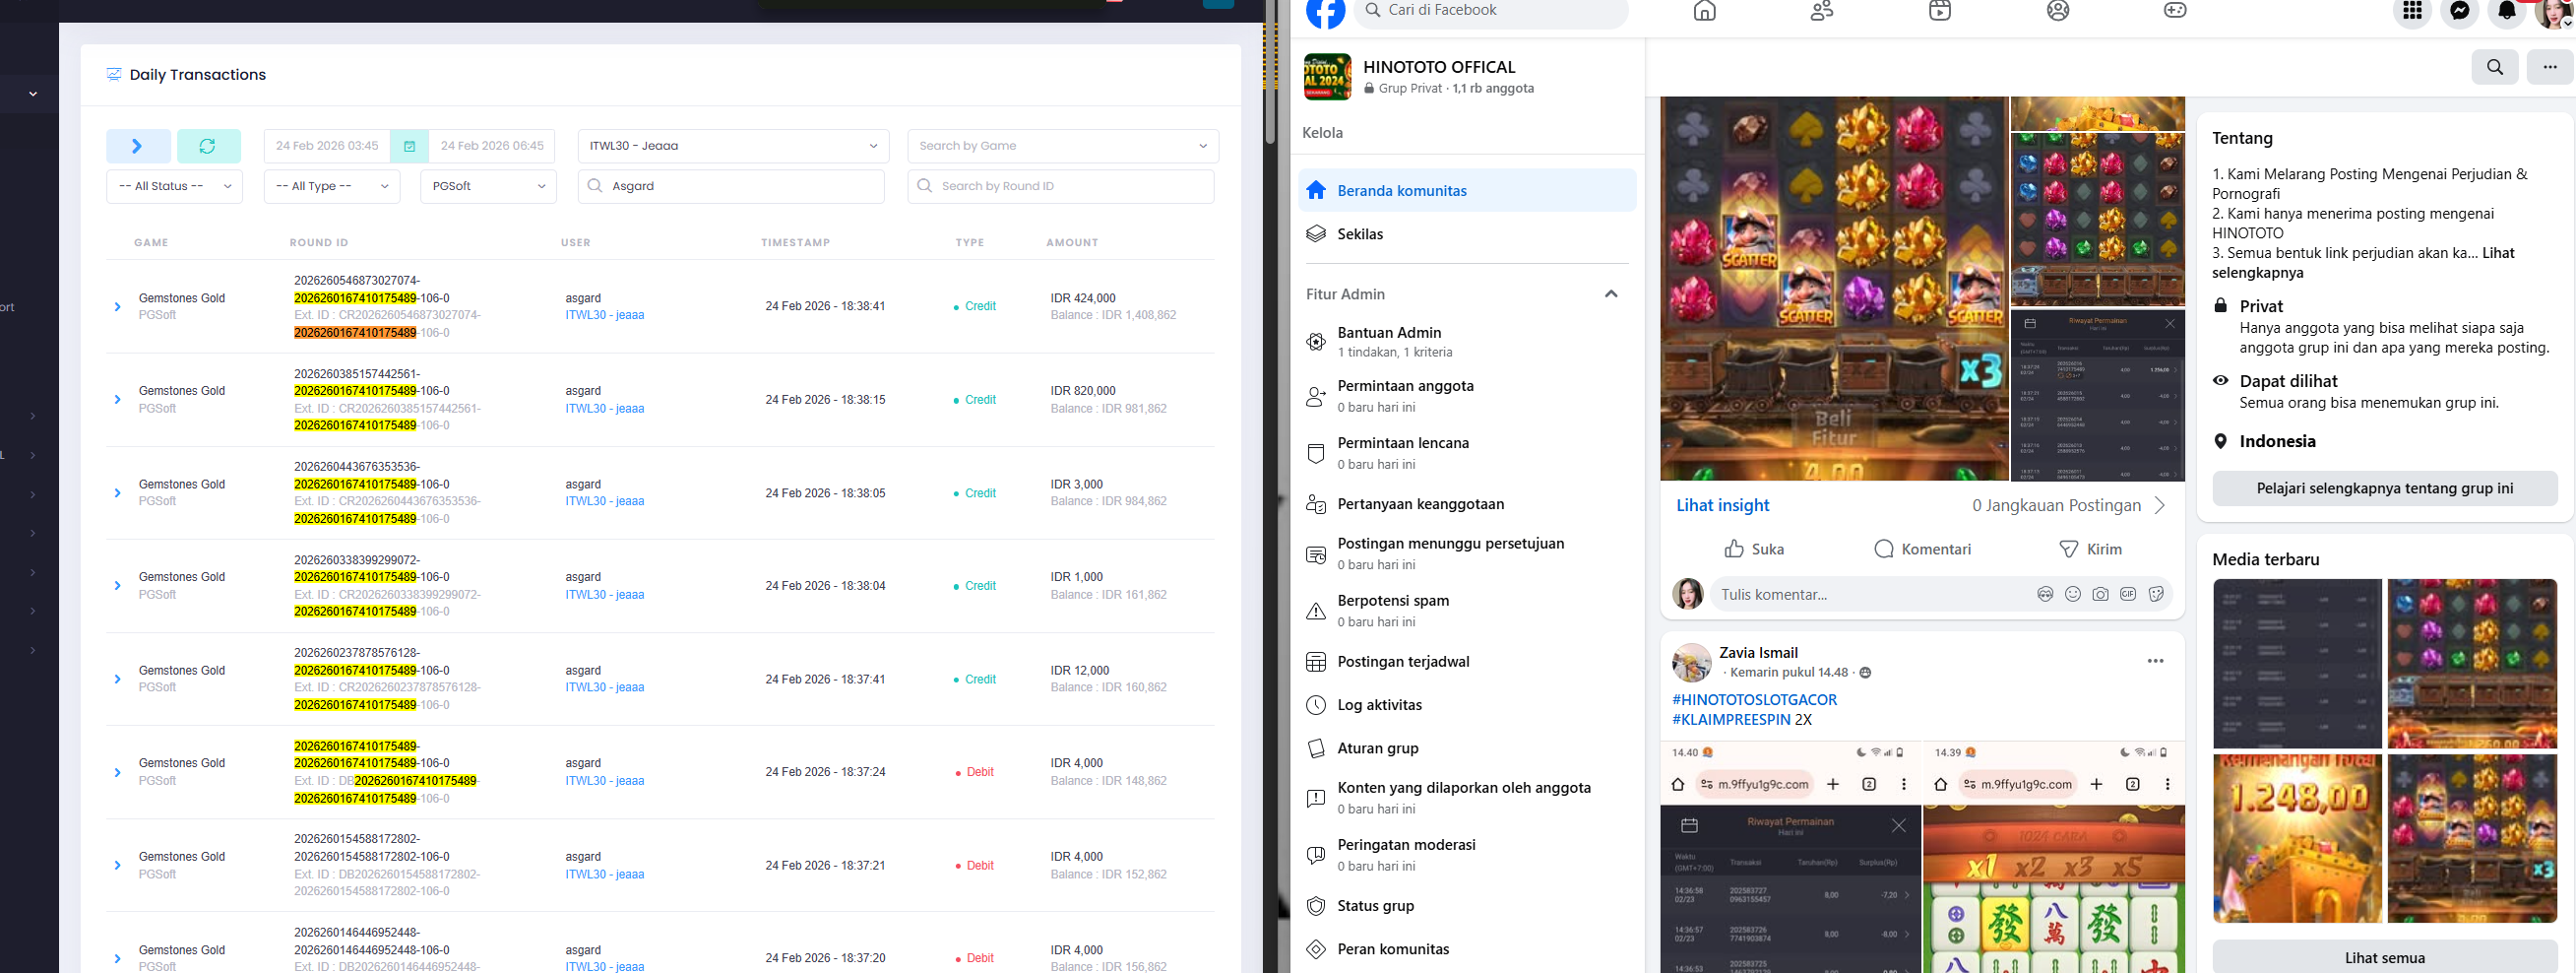The width and height of the screenshot is (2576, 973).
Task: Open the Search by Game dropdown
Action: pos(1062,146)
